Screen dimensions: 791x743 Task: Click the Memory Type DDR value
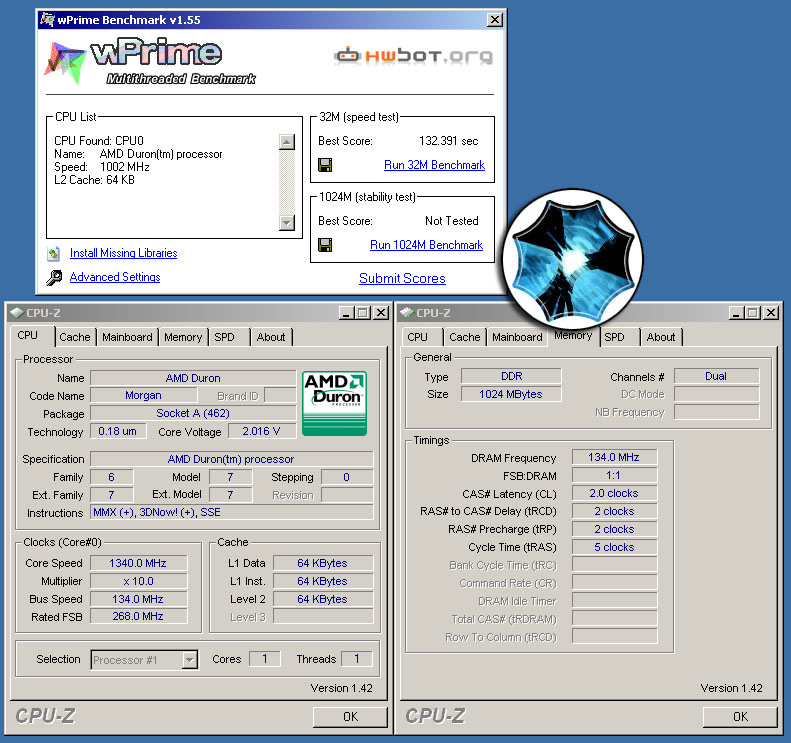(x=511, y=376)
